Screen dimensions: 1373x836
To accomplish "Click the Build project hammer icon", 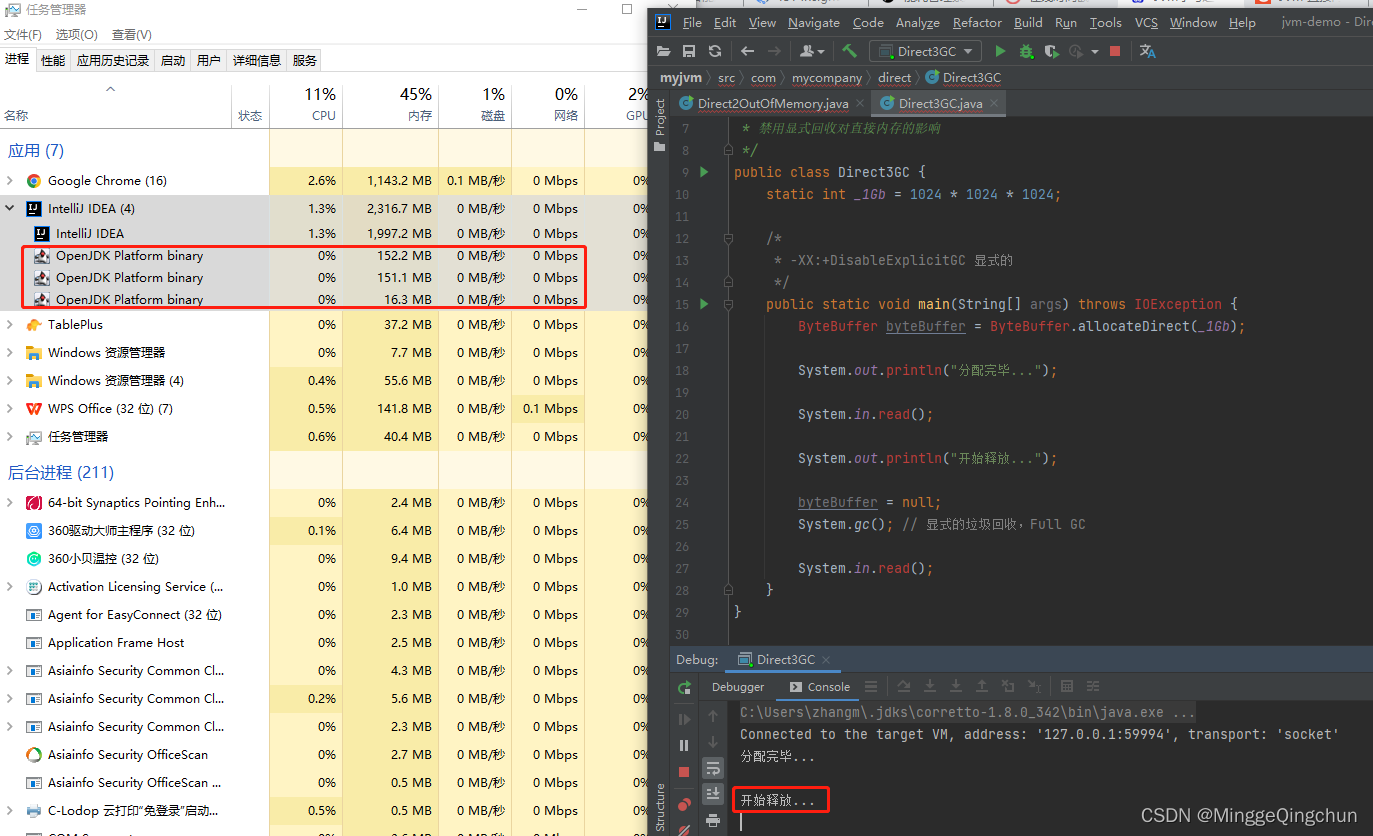I will pos(849,51).
